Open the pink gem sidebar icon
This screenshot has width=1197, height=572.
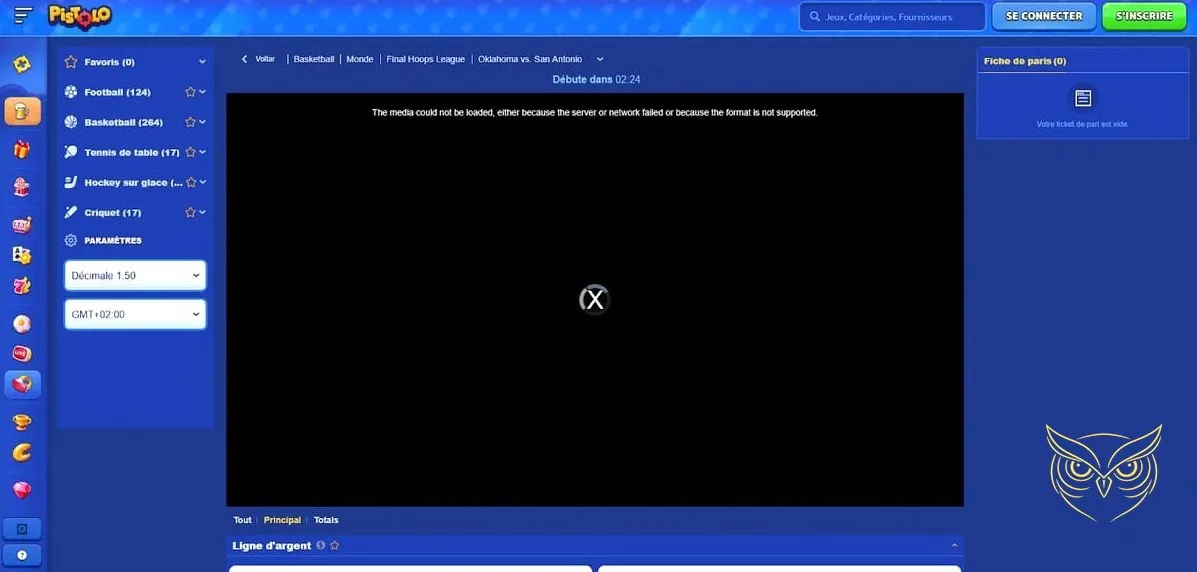coord(22,490)
